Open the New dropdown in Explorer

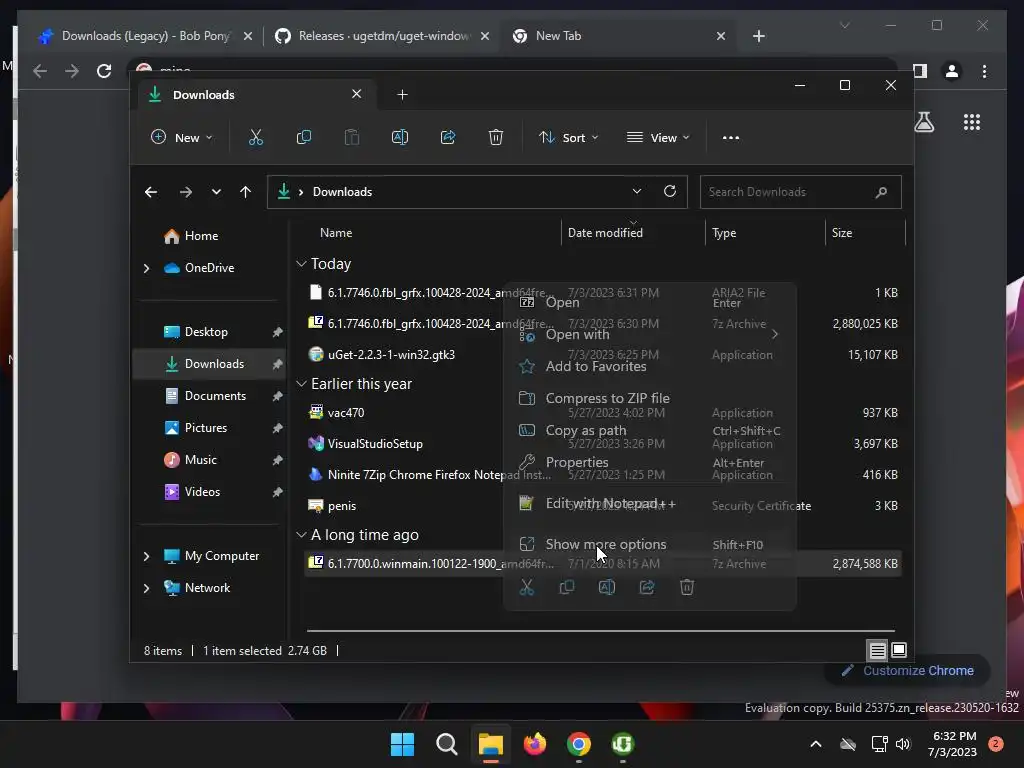[x=182, y=138]
